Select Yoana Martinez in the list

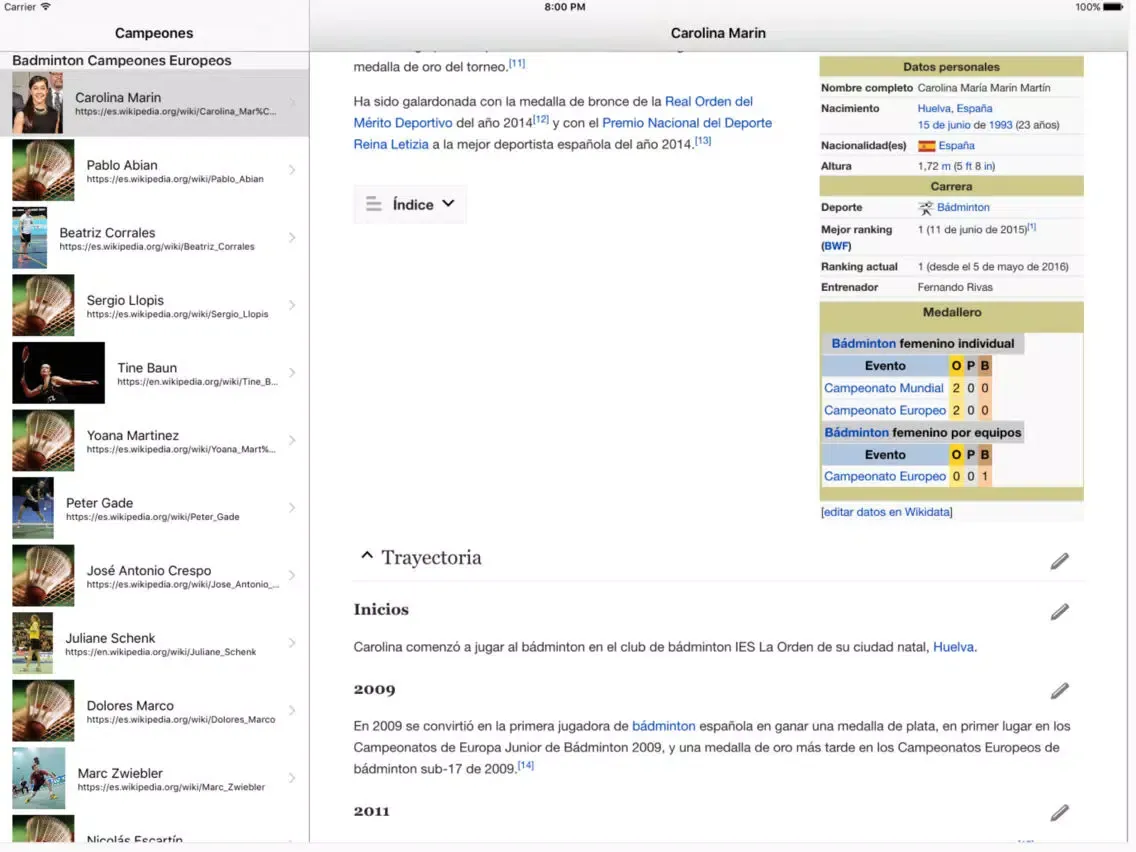(154, 440)
